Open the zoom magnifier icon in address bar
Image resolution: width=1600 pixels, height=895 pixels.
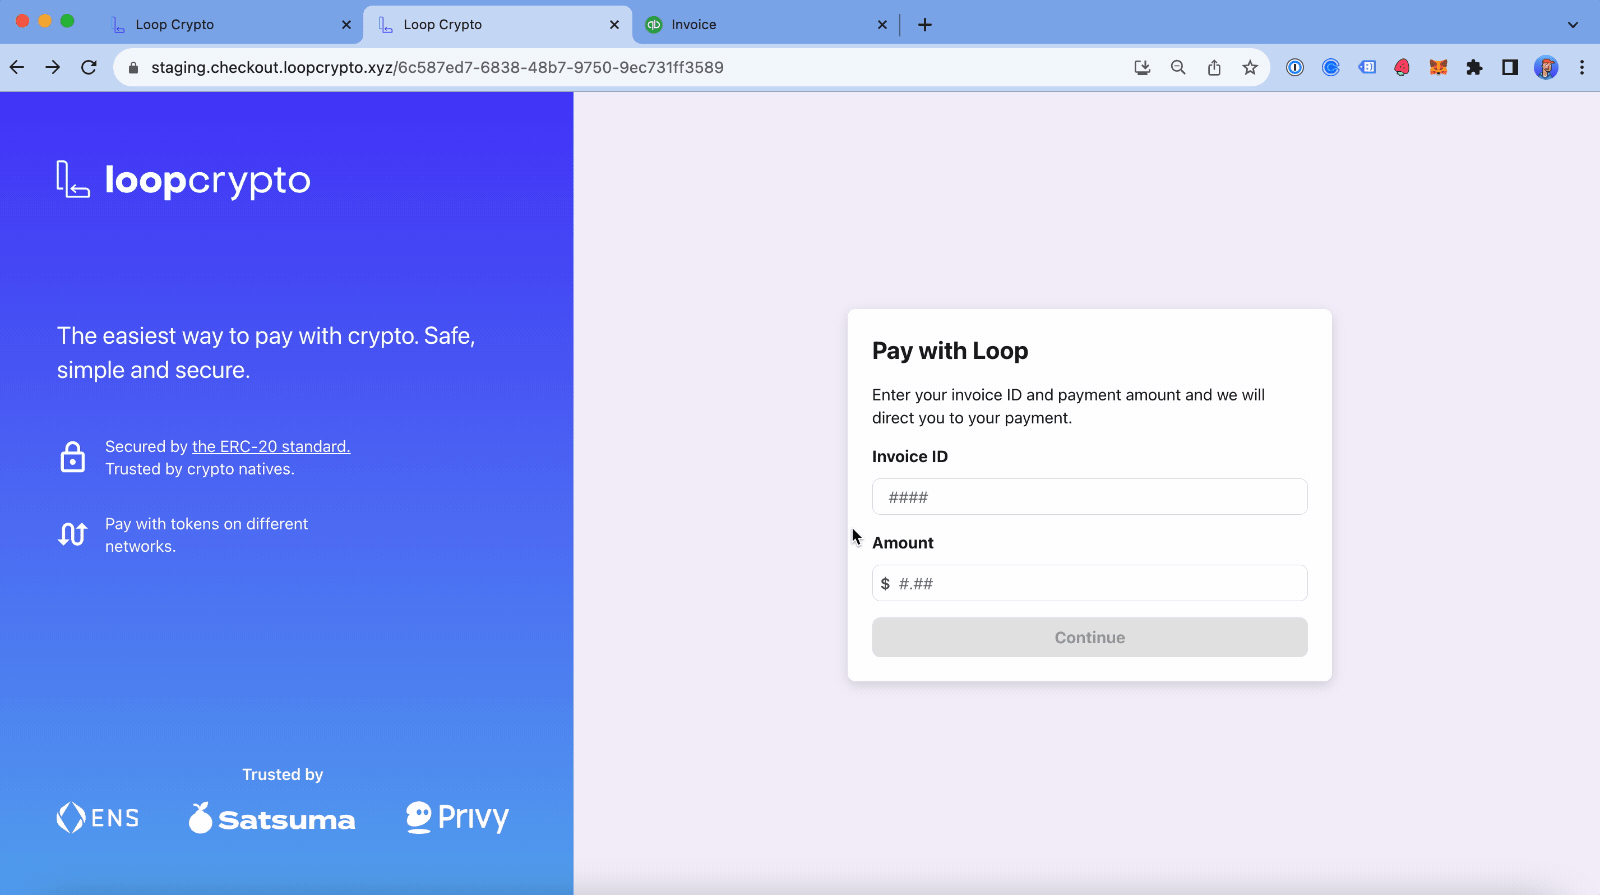pos(1178,67)
